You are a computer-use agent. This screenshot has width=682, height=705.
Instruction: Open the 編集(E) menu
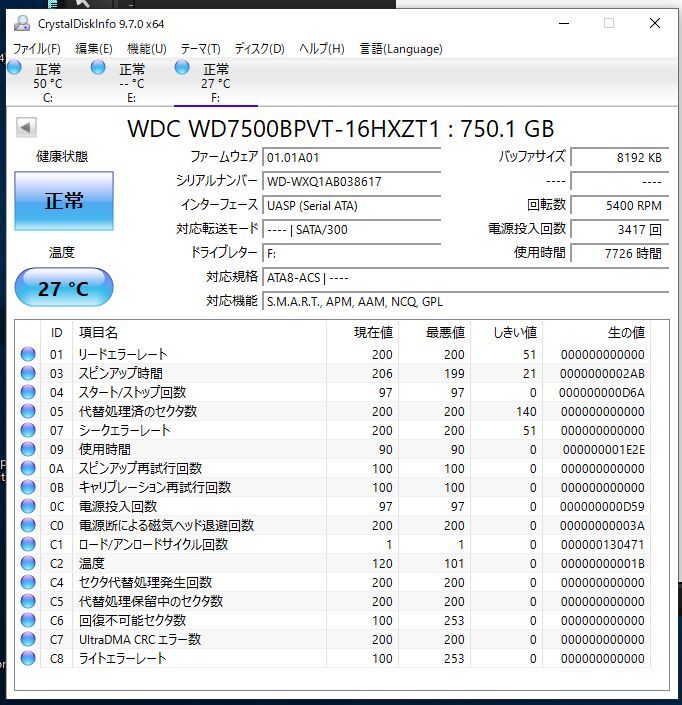click(94, 49)
